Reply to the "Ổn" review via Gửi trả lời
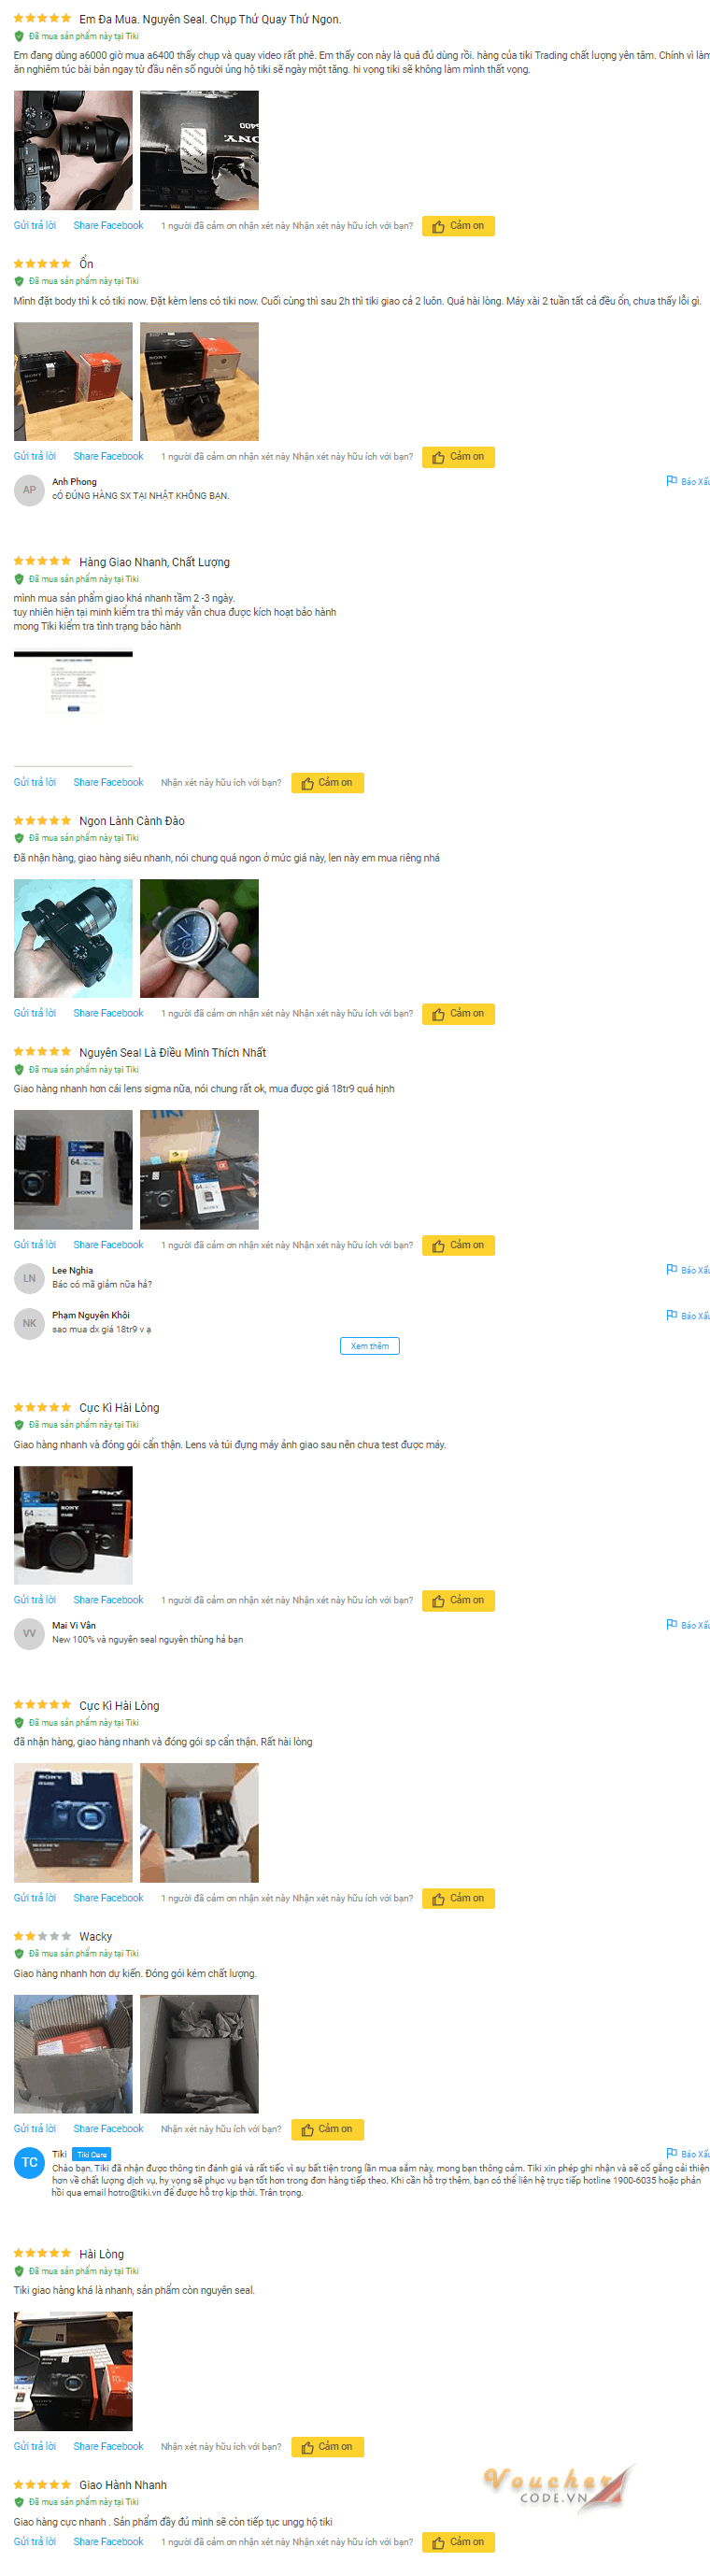 (x=35, y=456)
